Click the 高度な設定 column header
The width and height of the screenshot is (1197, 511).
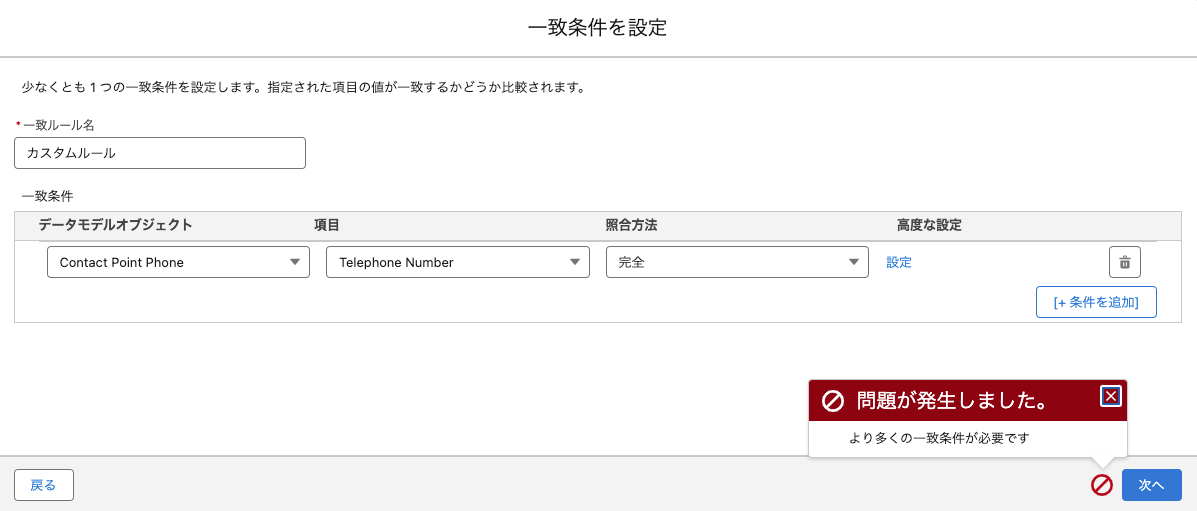point(929,225)
